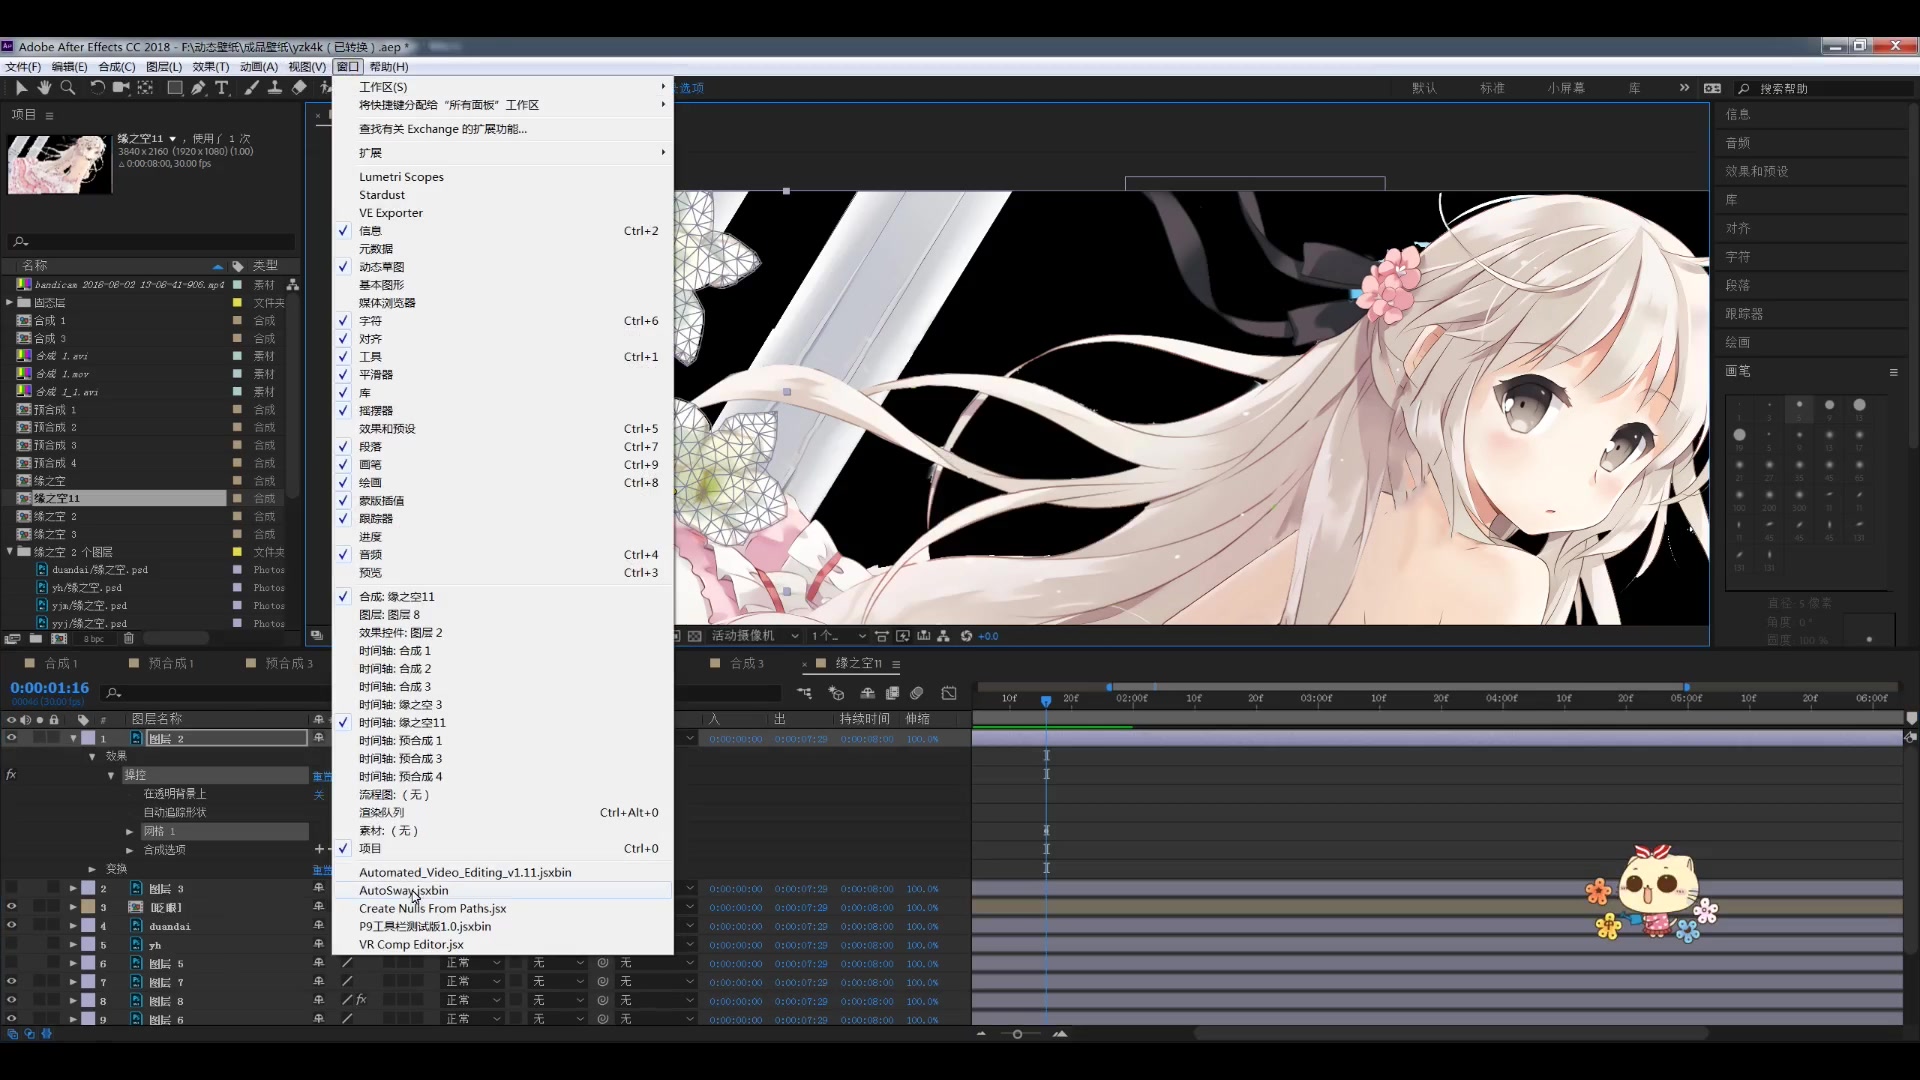This screenshot has width=1920, height=1080.
Task: Enable frame blending for timeline layers
Action: (892, 693)
